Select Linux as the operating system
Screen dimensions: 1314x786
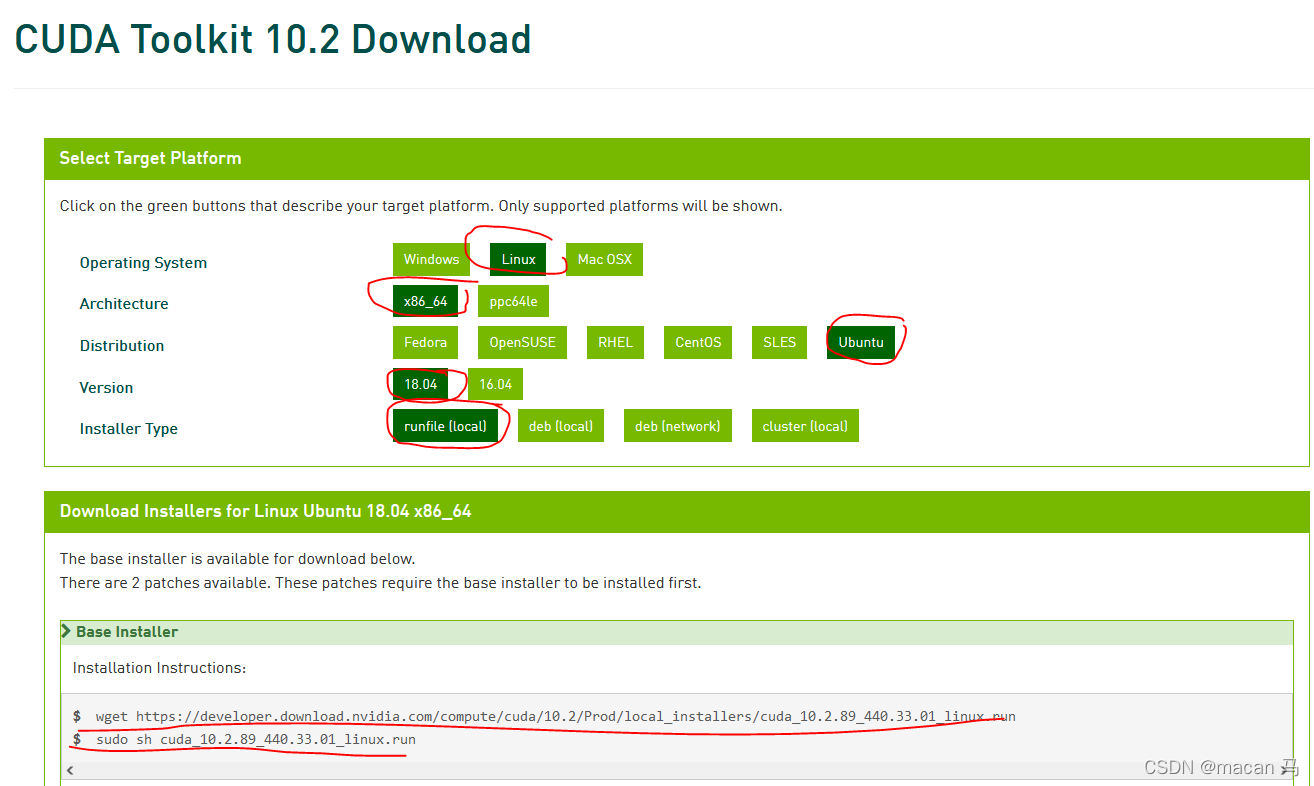[x=518, y=259]
